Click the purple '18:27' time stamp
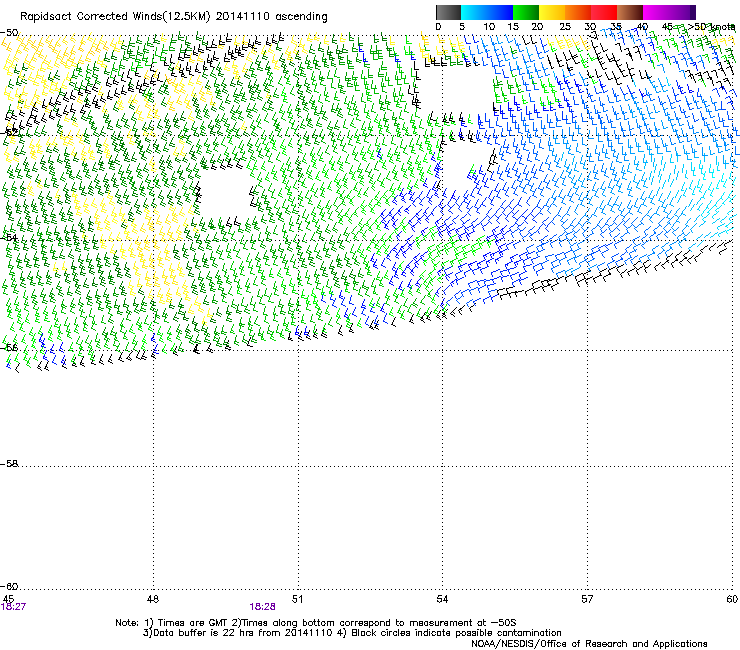The width and height of the screenshot is (740, 650). 13,607
